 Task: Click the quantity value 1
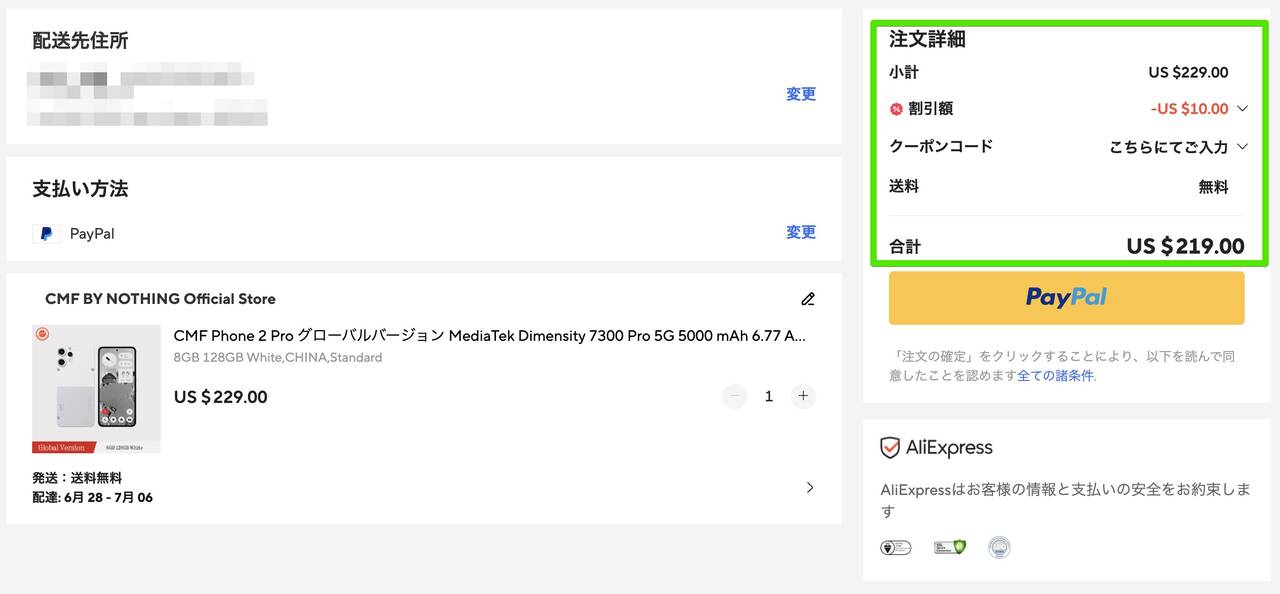(x=769, y=396)
